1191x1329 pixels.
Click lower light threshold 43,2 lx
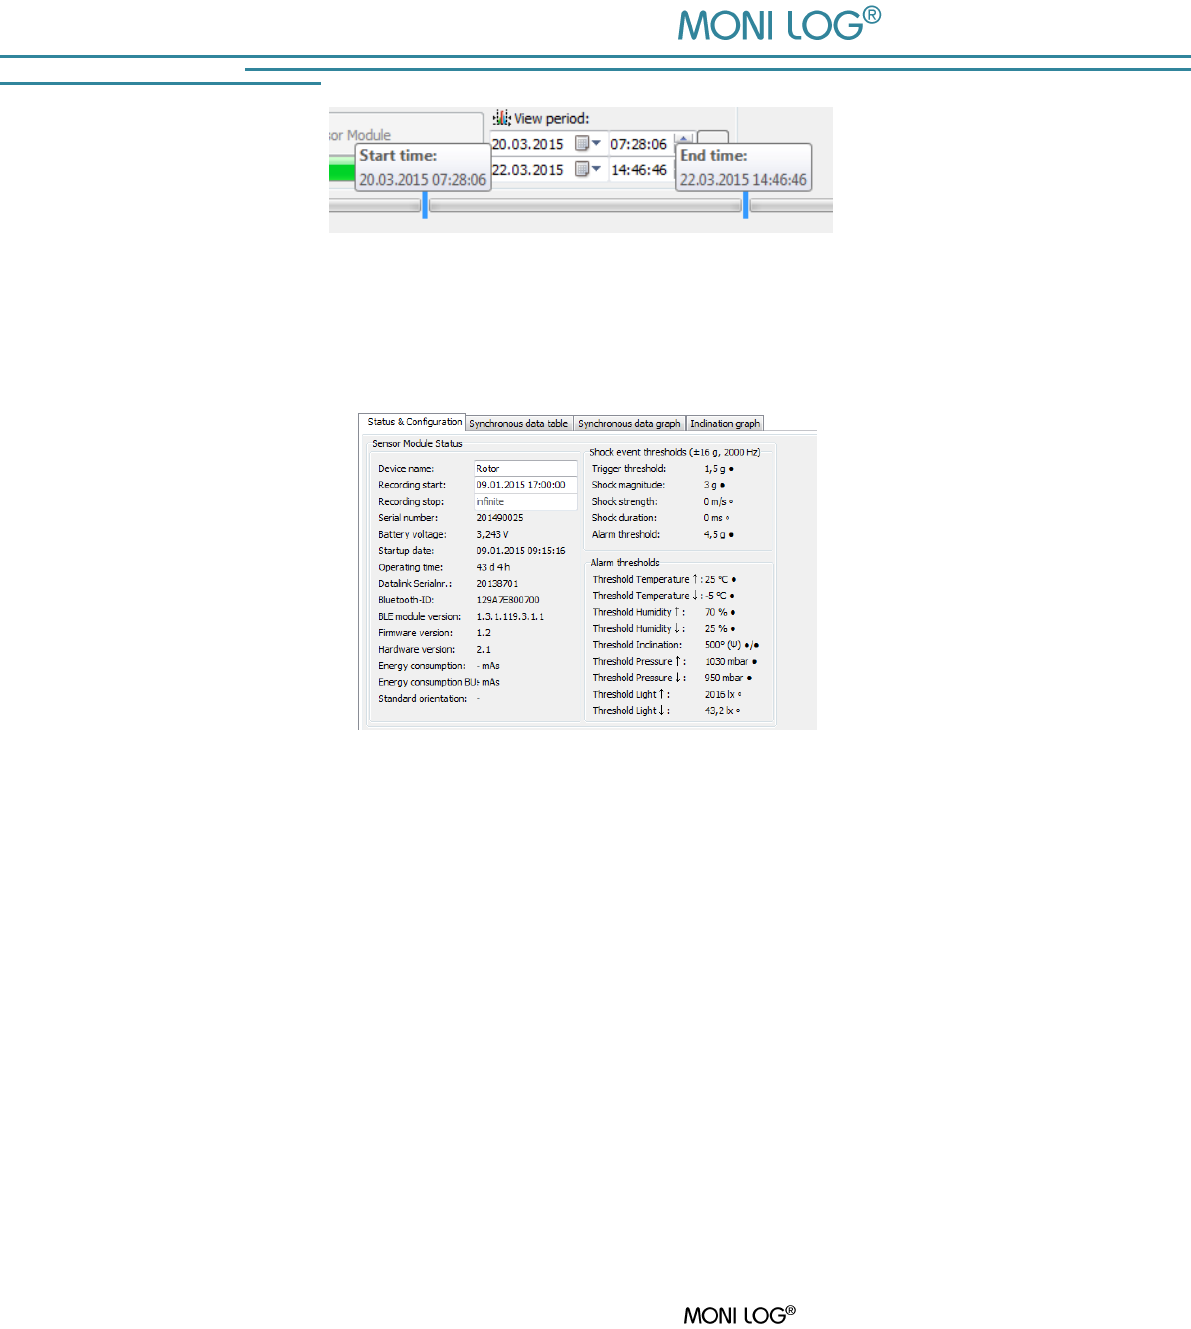click(721, 711)
